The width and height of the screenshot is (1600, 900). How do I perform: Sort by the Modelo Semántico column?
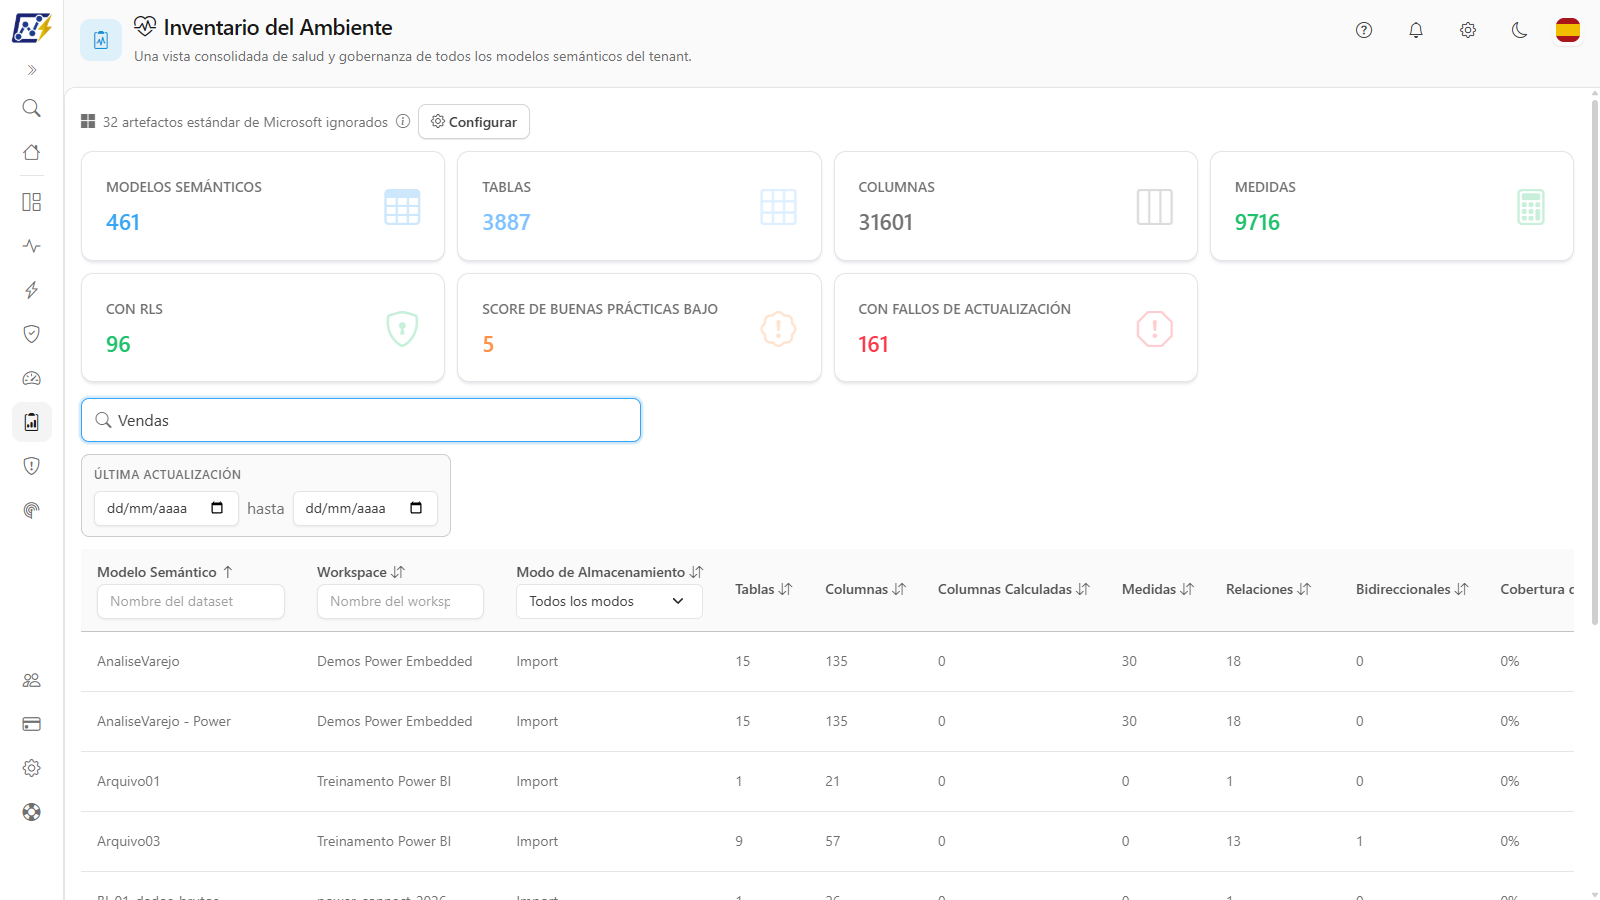point(165,572)
